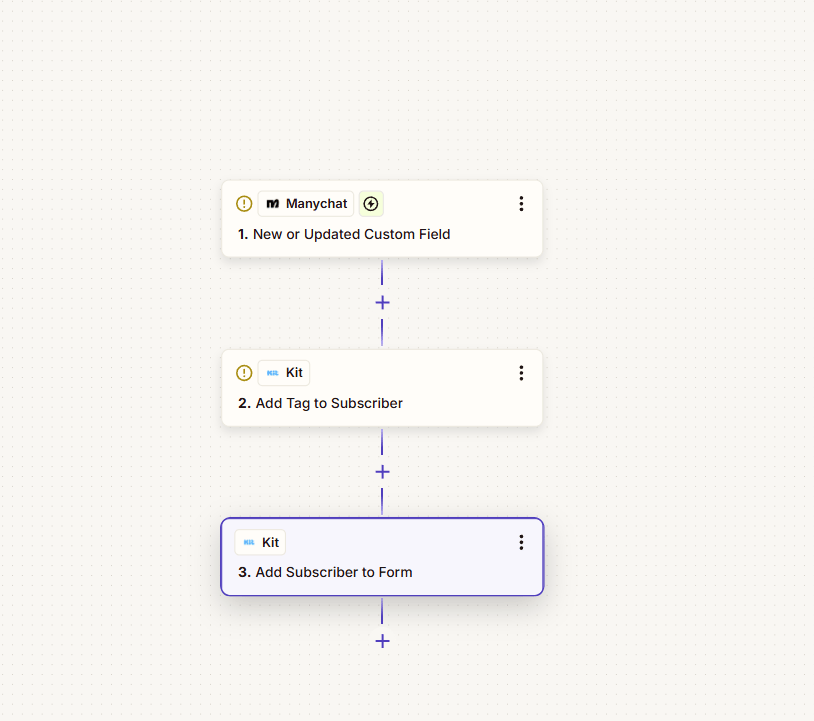Click the Kit app badge on step 2
Screen dimensions: 814x721
pyautogui.click(x=284, y=373)
